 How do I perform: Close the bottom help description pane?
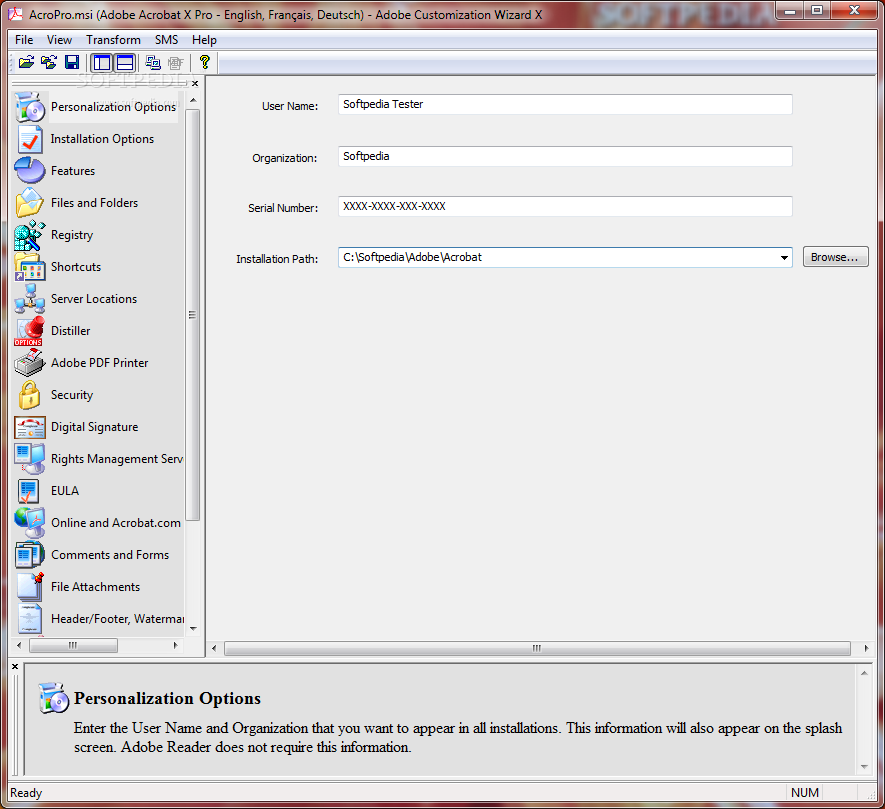15,667
